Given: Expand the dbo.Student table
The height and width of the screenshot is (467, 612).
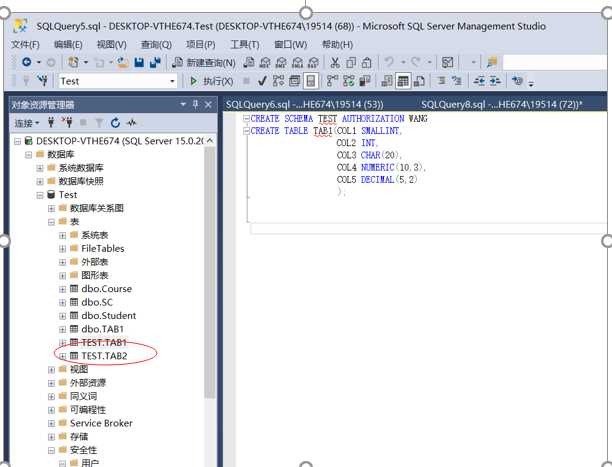Looking at the screenshot, I should tap(62, 316).
